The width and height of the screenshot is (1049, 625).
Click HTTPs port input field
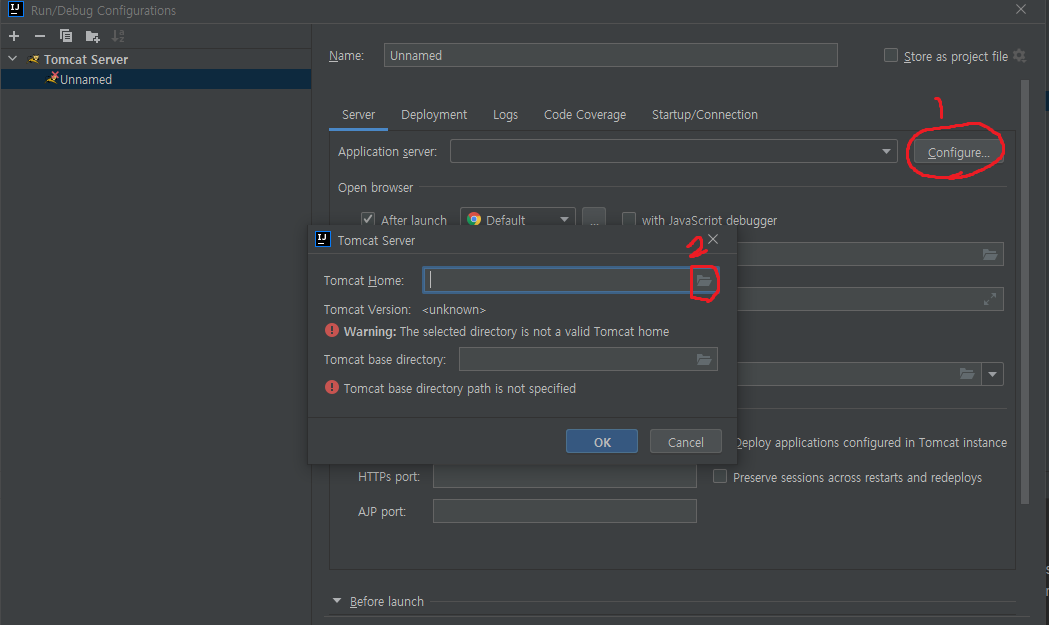[x=565, y=476]
